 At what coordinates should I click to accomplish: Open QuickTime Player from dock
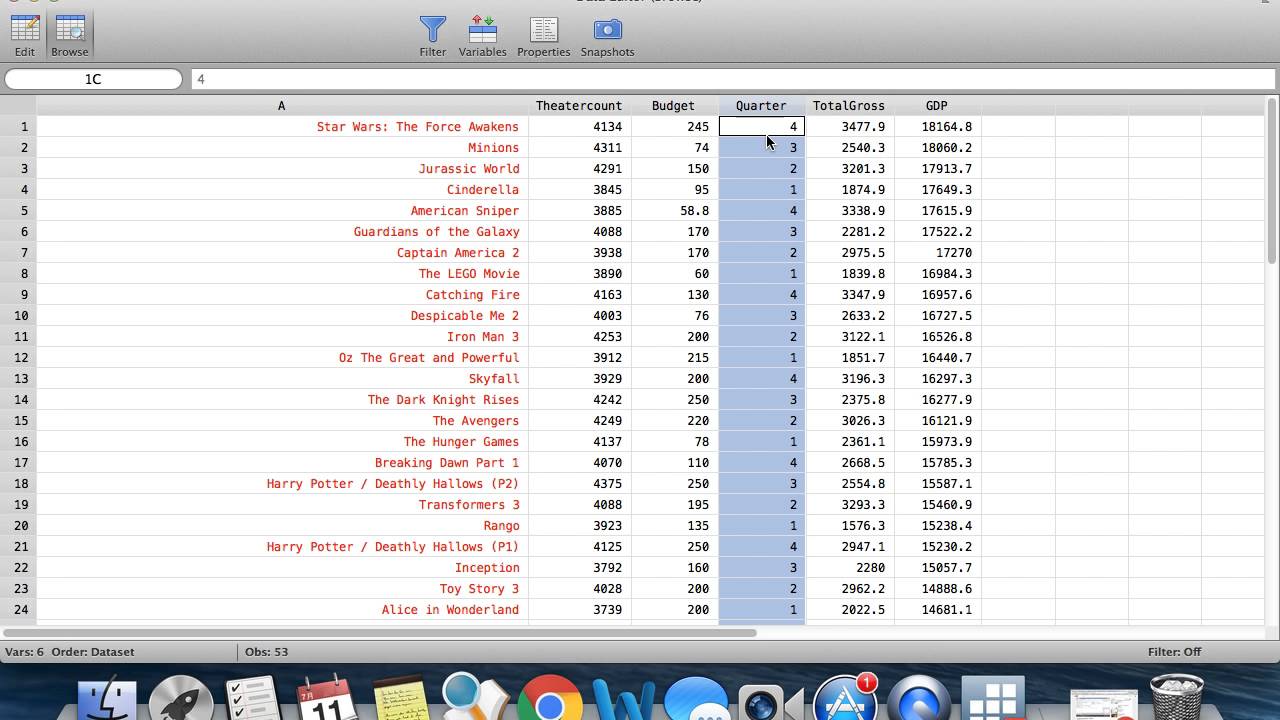(919, 699)
